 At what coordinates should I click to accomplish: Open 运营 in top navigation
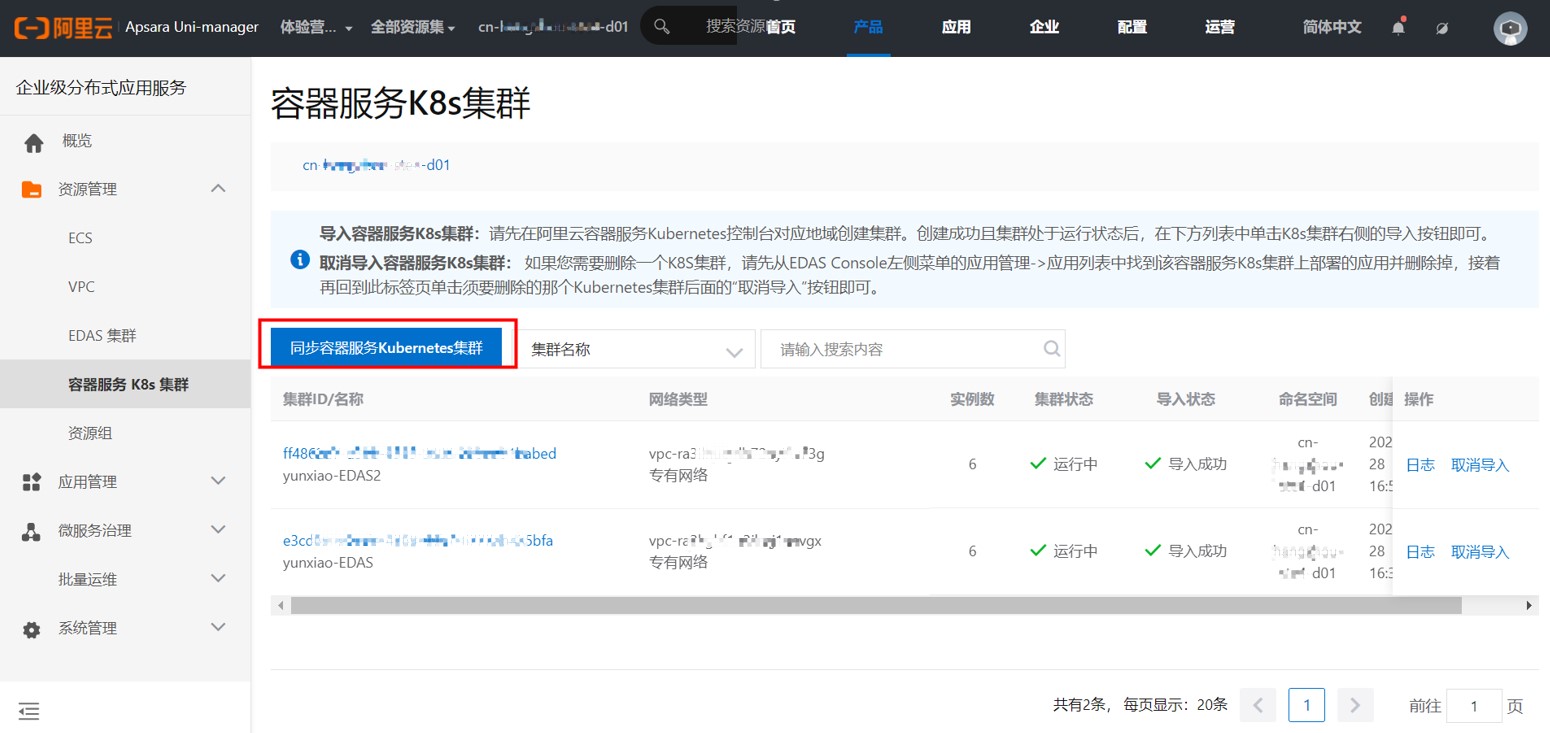point(1220,27)
